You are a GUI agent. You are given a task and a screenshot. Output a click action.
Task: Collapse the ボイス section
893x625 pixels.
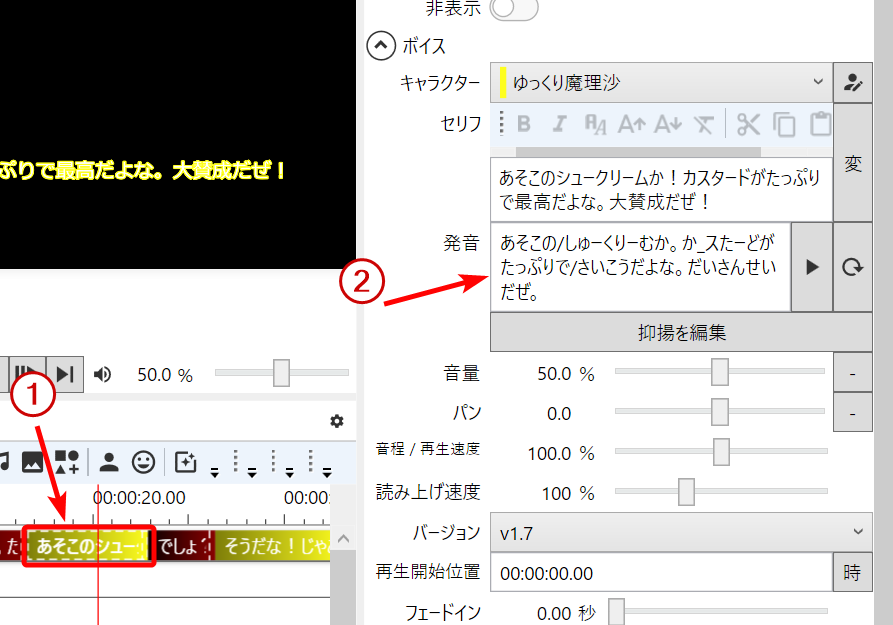click(381, 46)
